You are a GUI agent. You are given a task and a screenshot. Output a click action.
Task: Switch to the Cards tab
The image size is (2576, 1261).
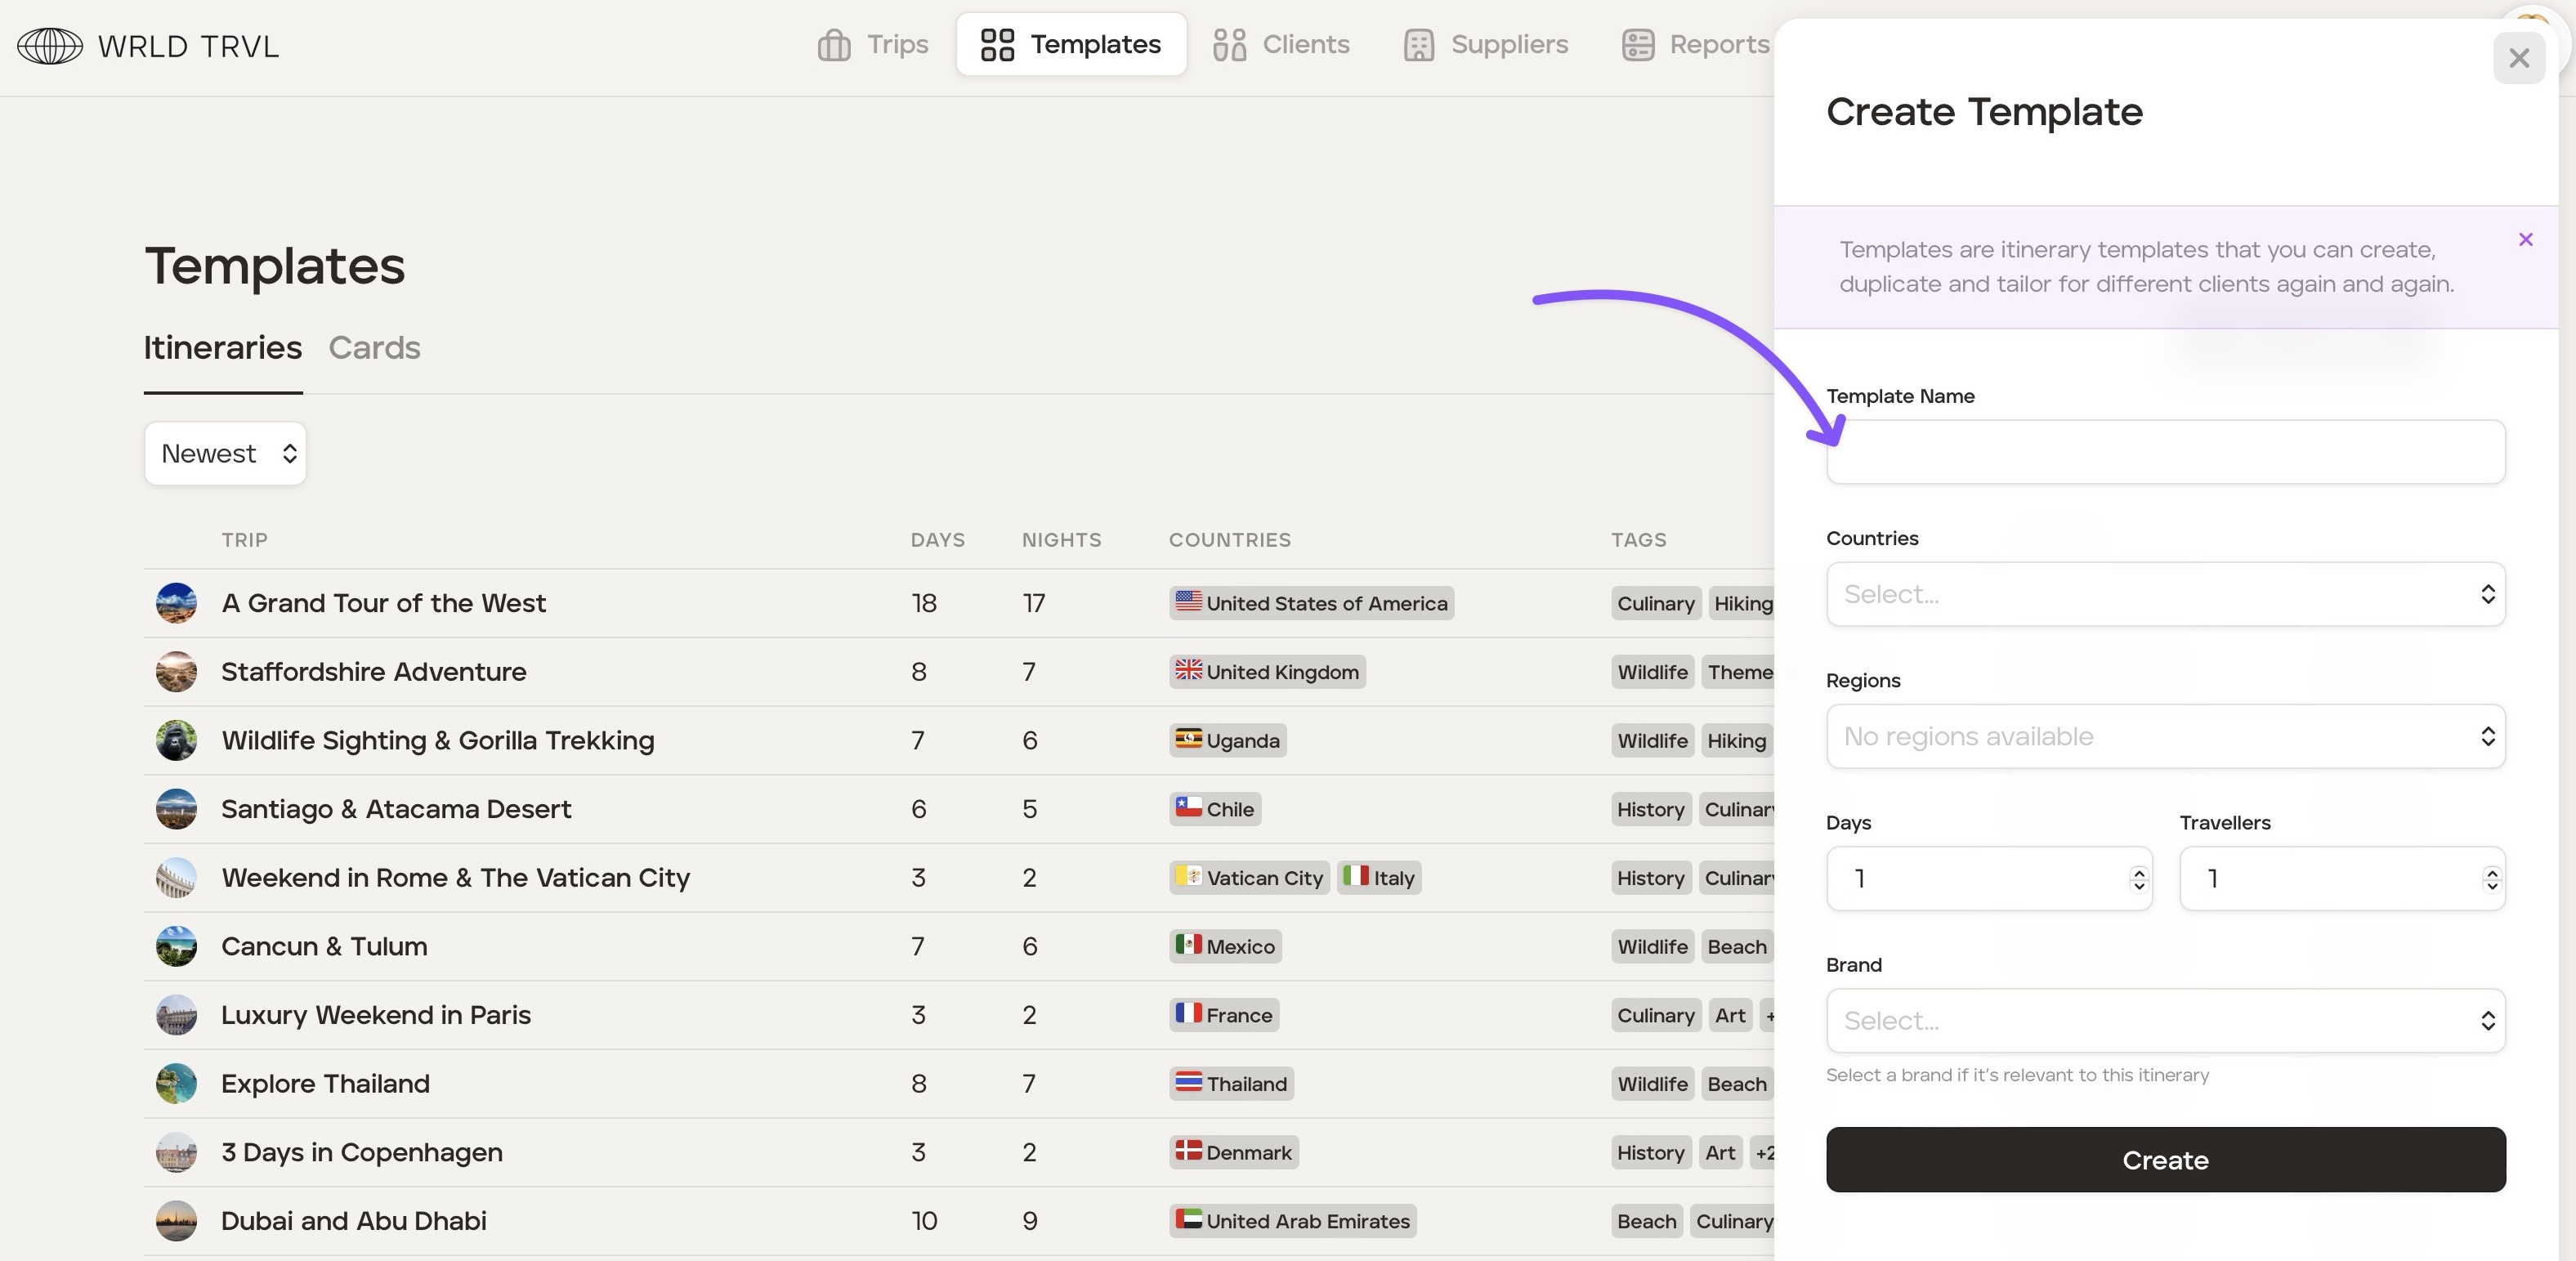(374, 348)
